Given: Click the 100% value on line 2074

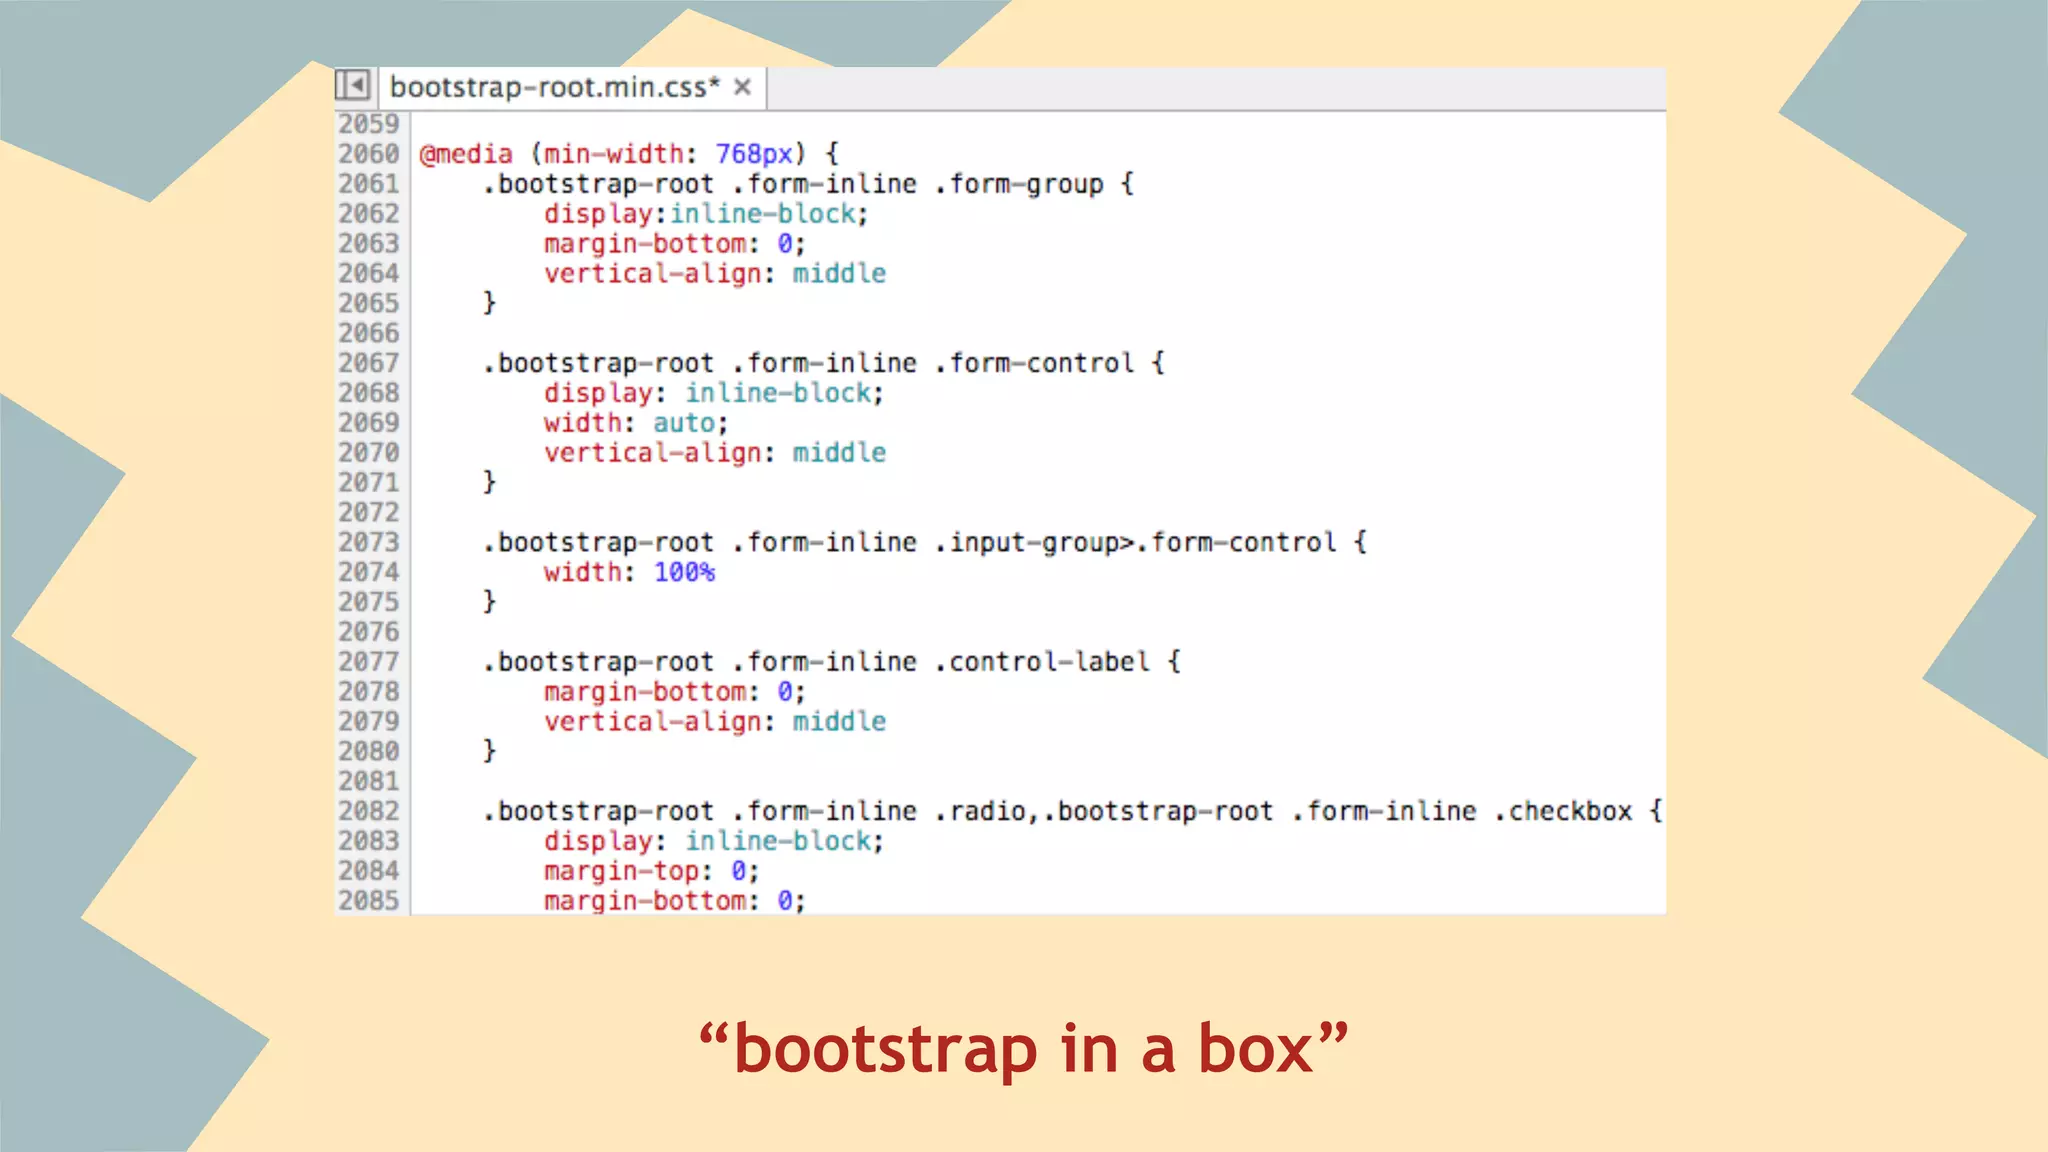Looking at the screenshot, I should point(684,572).
